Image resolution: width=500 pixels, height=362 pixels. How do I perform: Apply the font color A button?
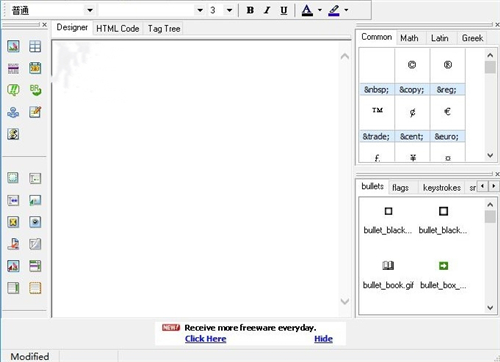tap(307, 10)
